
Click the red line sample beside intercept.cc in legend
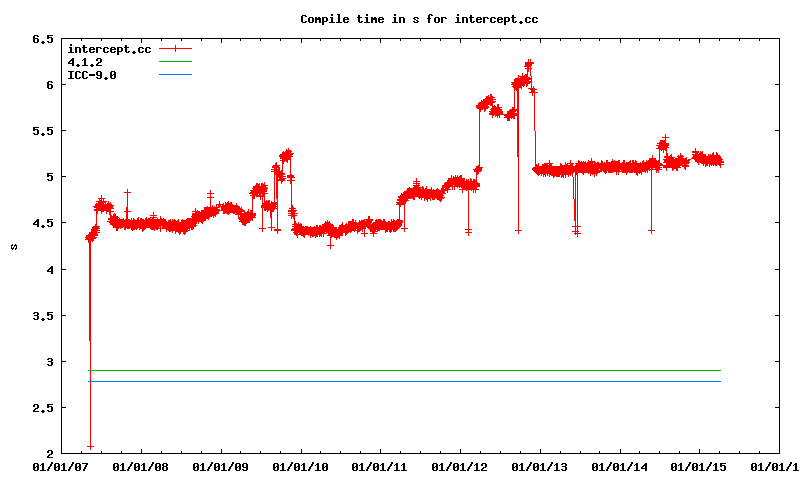[x=174, y=49]
